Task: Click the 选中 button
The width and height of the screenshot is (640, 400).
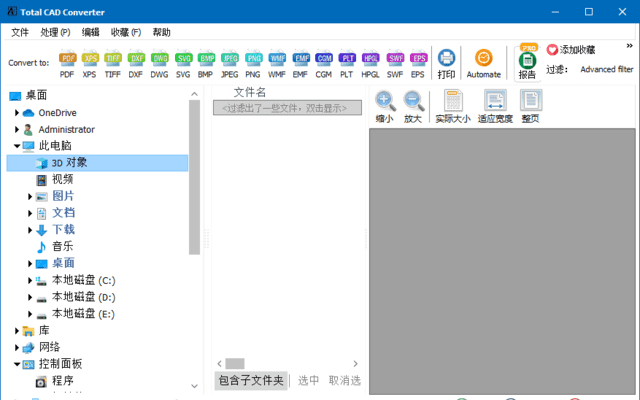Action: (309, 380)
